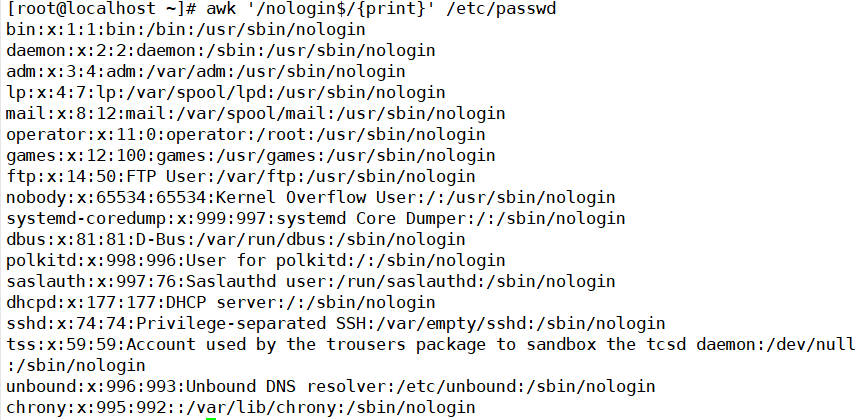This screenshot has width=857, height=420.
Task: Click the green terminal cursor at bottom
Action: coord(211,418)
